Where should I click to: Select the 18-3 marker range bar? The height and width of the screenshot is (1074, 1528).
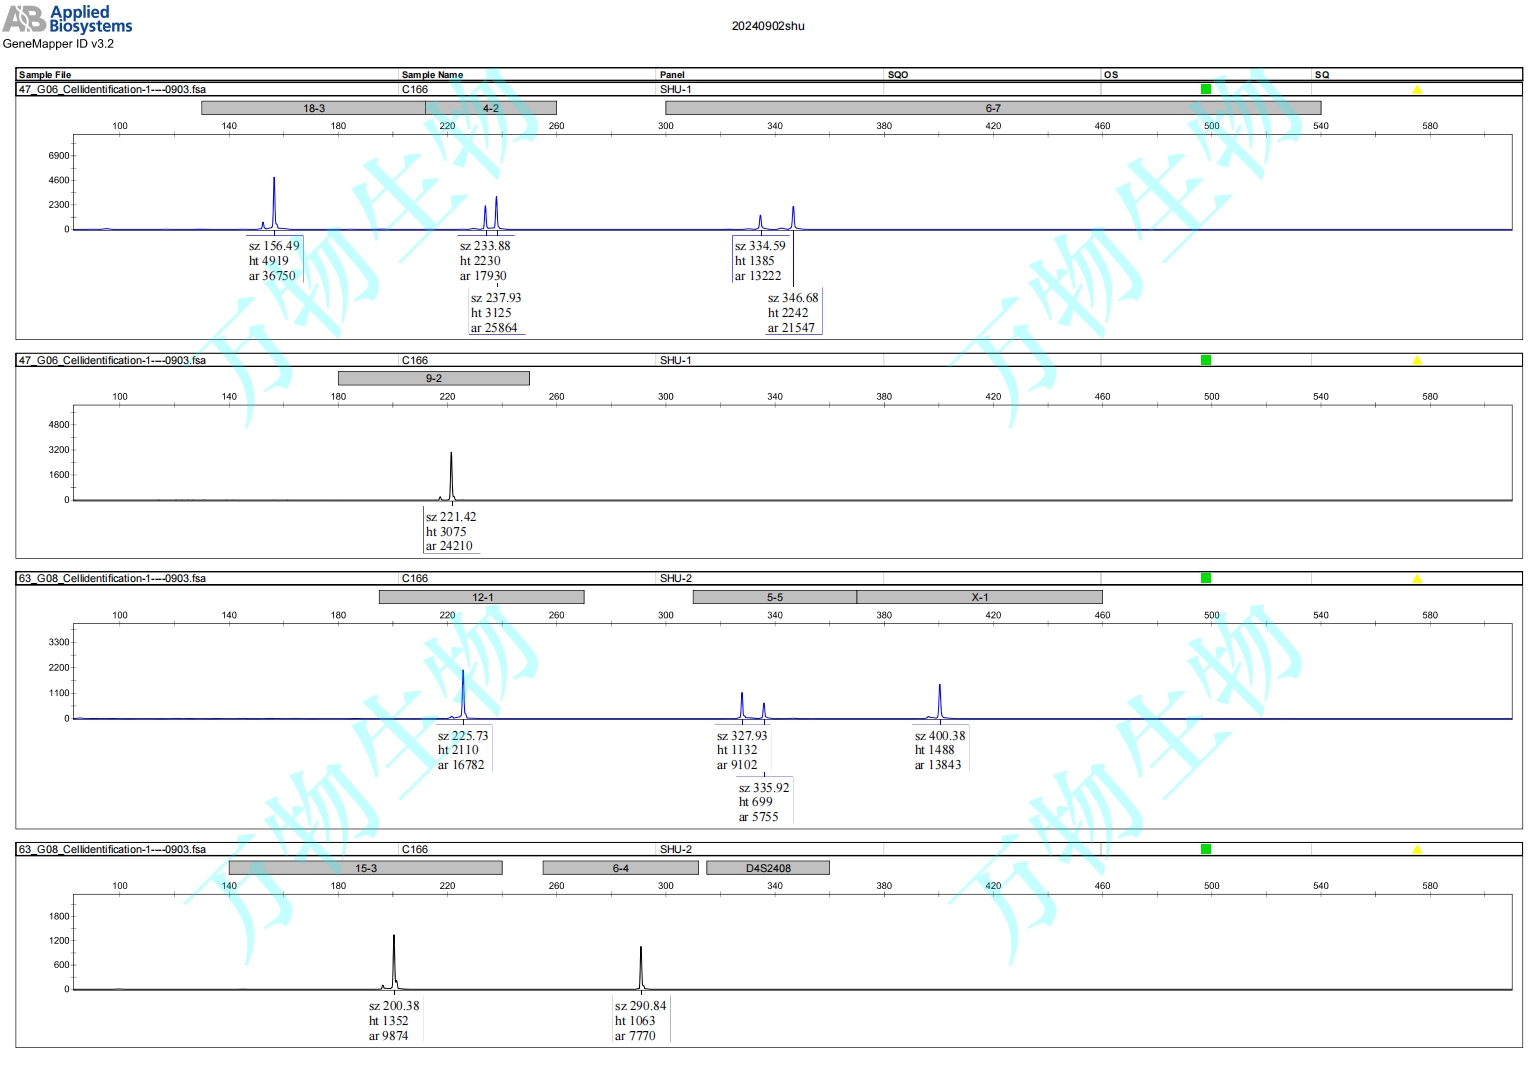tap(313, 108)
